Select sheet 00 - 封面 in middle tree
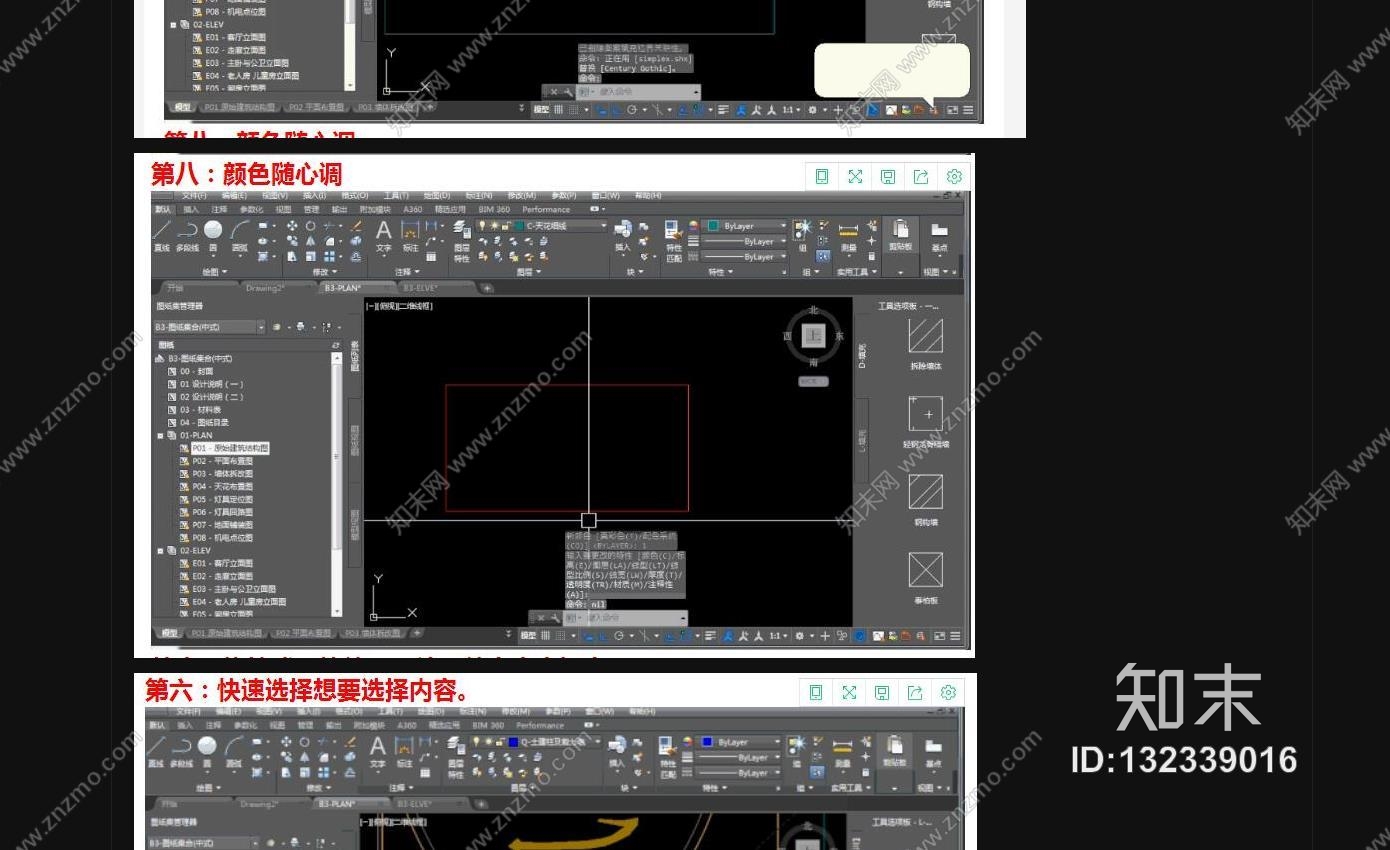 point(197,371)
